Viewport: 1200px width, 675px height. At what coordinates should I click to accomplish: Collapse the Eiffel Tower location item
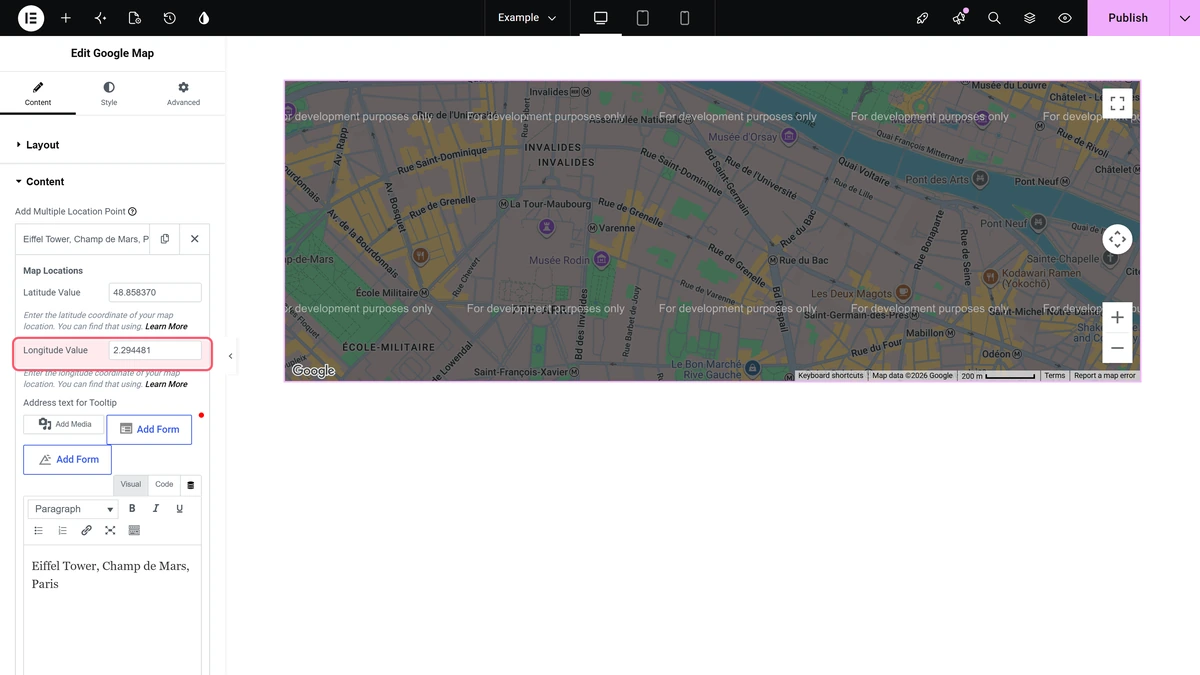pyautogui.click(x=85, y=239)
